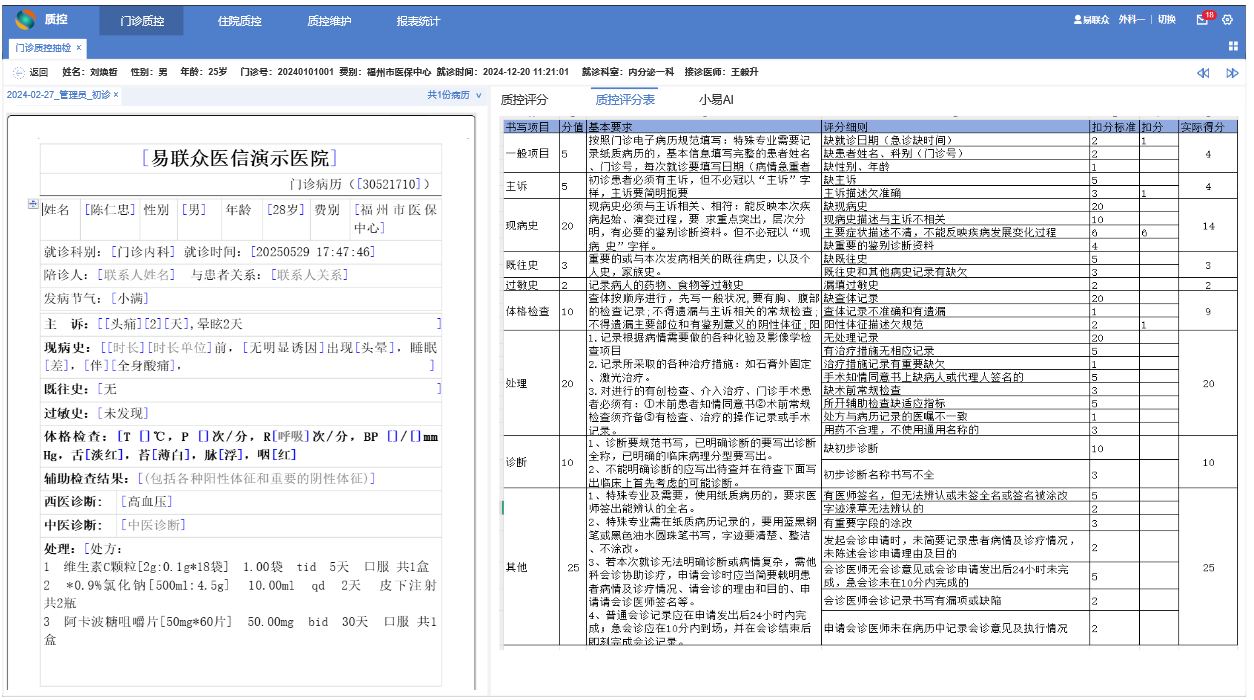Open the 门诊质控 menu

point(142,20)
